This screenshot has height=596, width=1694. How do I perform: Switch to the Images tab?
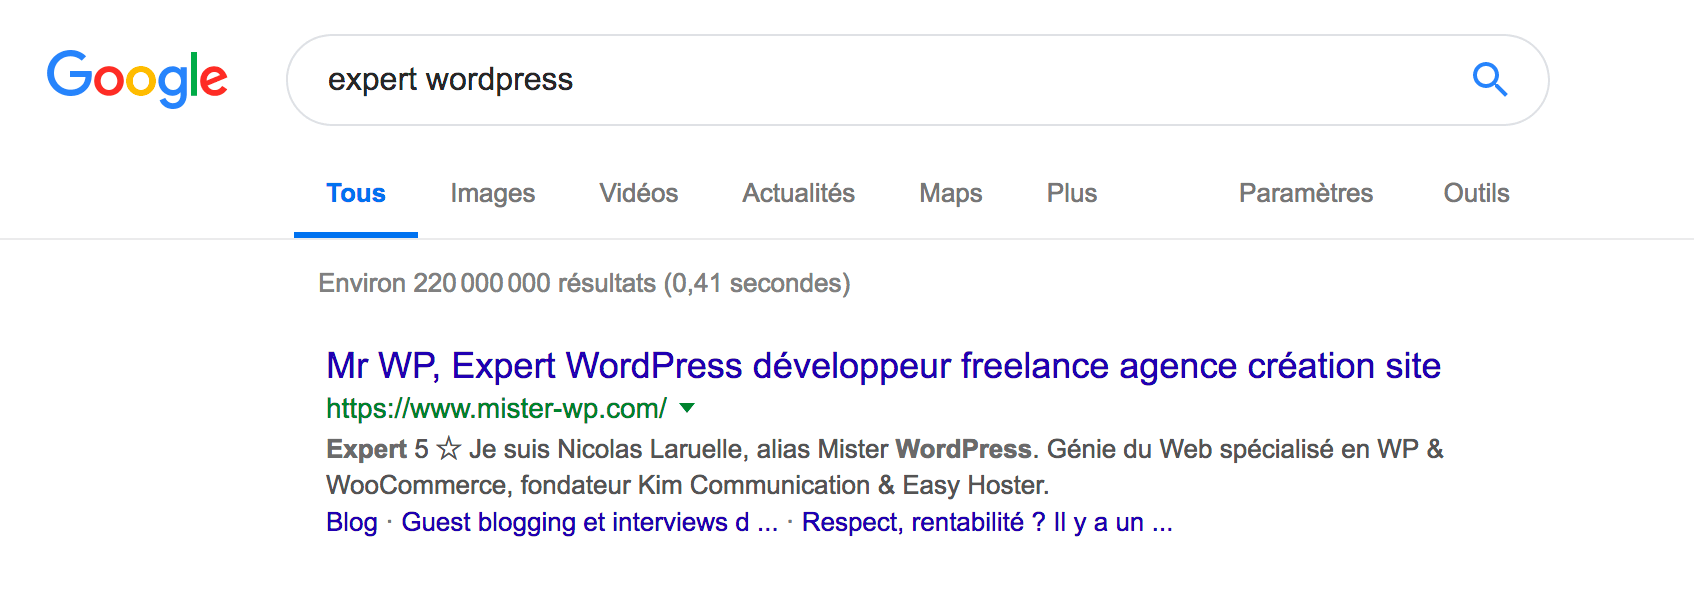[492, 193]
